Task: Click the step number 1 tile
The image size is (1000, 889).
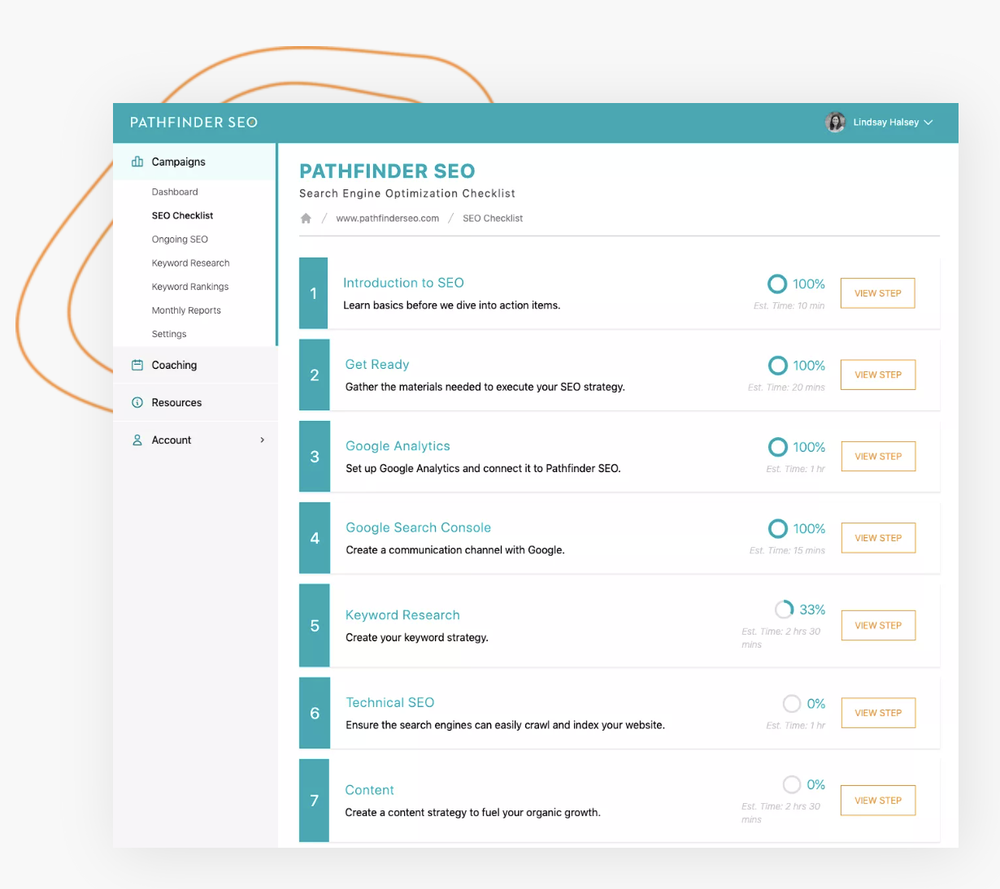Action: (x=313, y=293)
